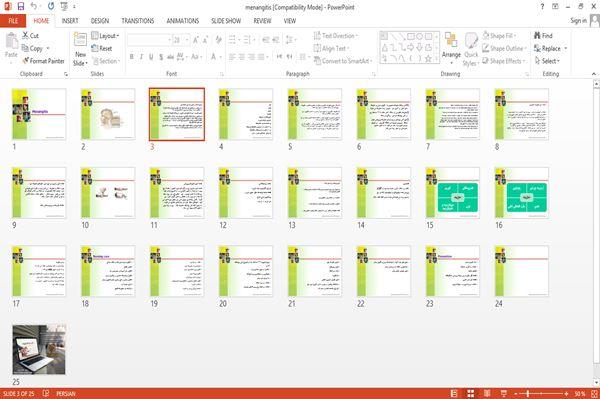Click the Reset slide button

click(102, 48)
